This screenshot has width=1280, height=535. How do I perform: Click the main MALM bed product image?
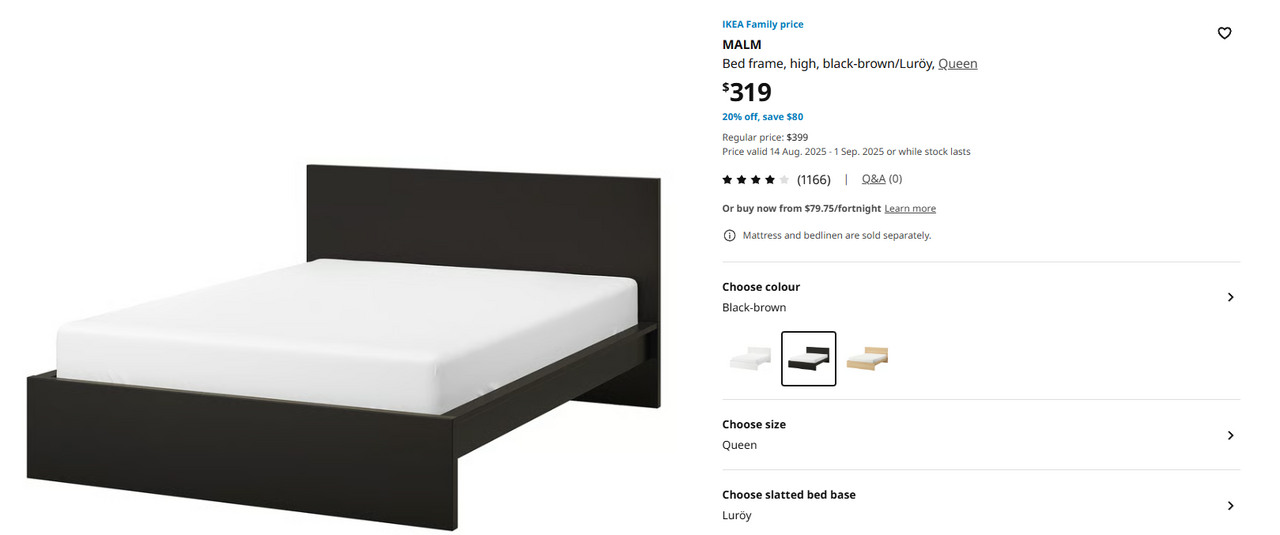(343, 347)
